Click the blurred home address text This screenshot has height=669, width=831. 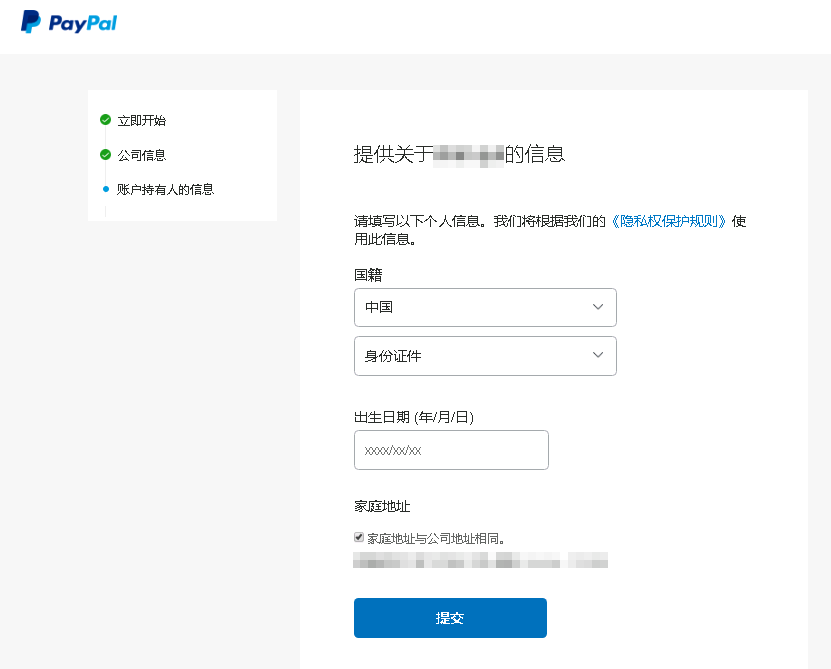480,561
